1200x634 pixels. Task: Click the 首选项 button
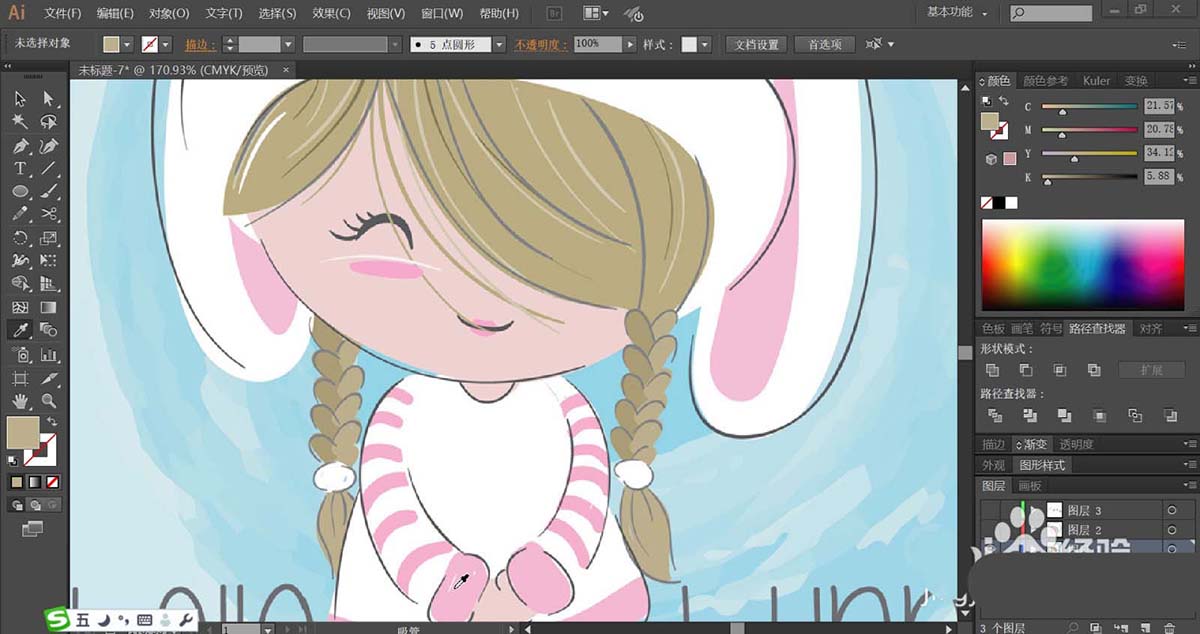825,45
